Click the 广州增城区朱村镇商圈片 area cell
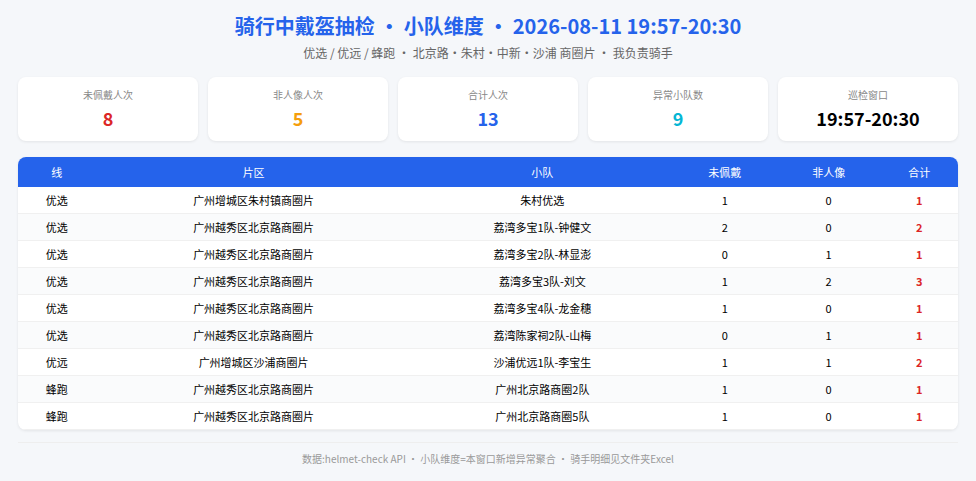This screenshot has width=976, height=481. click(253, 201)
